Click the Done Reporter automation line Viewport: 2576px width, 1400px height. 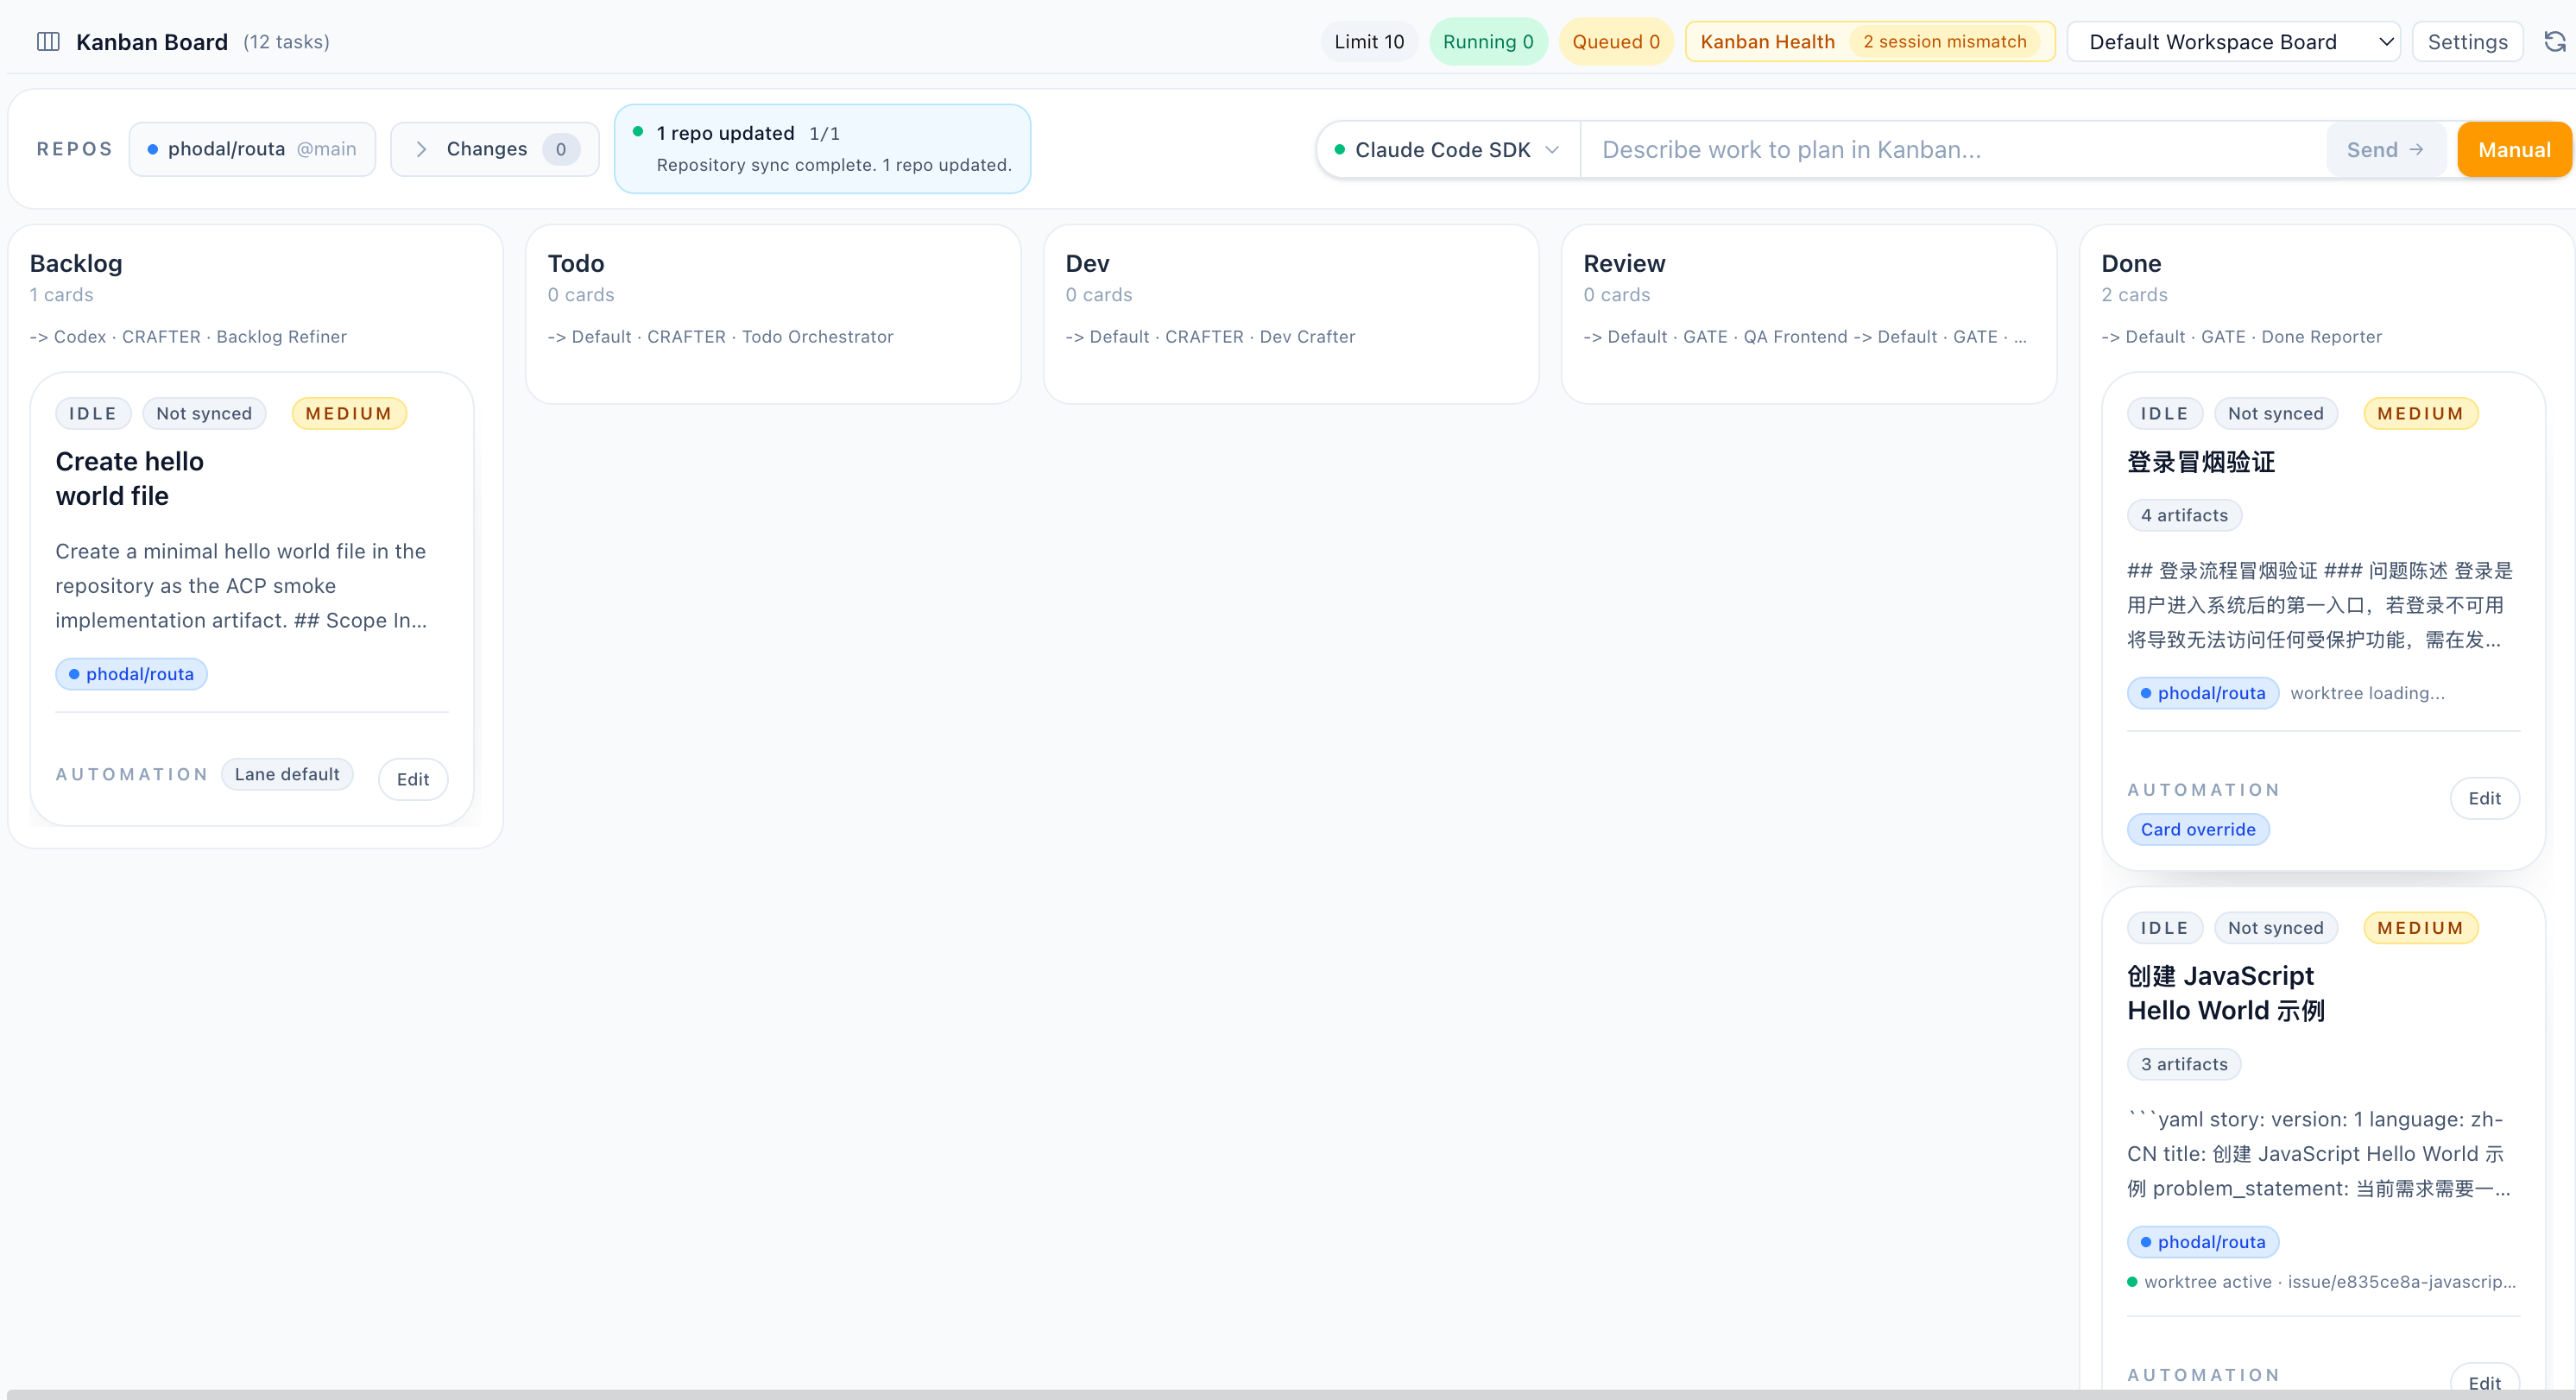pyautogui.click(x=2241, y=337)
